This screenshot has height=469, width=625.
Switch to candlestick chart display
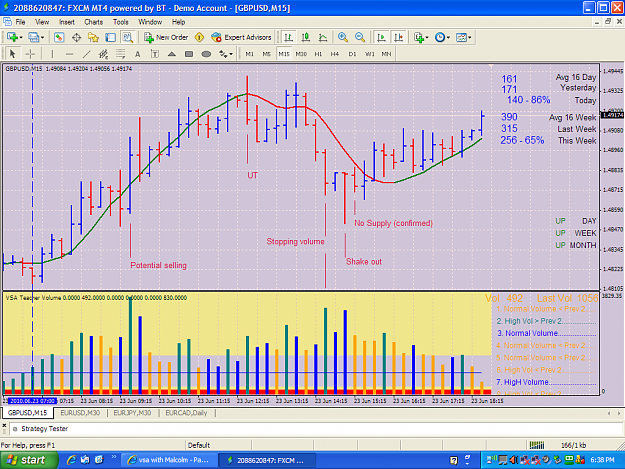point(306,37)
